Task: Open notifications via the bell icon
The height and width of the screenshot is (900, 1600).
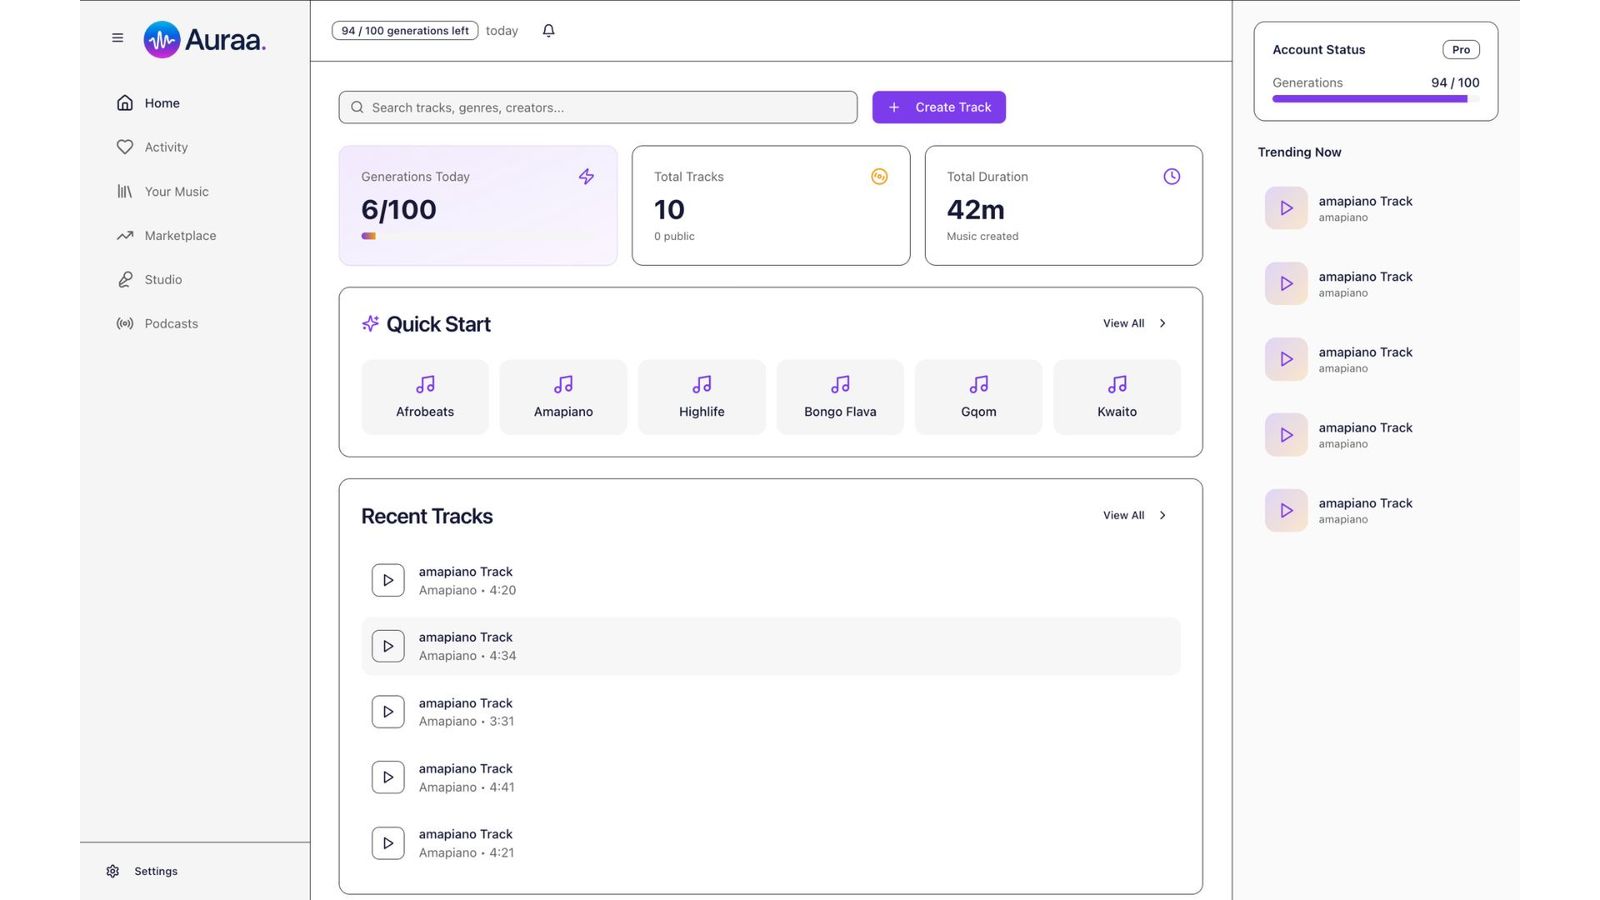Action: [x=548, y=31]
